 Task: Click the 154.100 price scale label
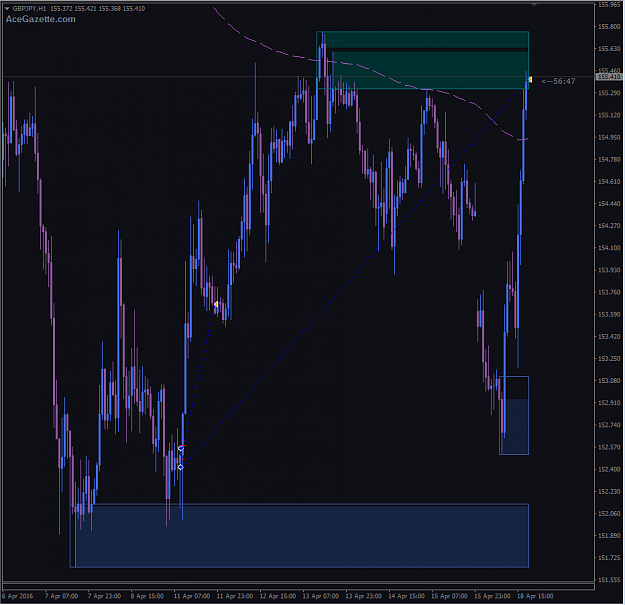coord(609,248)
